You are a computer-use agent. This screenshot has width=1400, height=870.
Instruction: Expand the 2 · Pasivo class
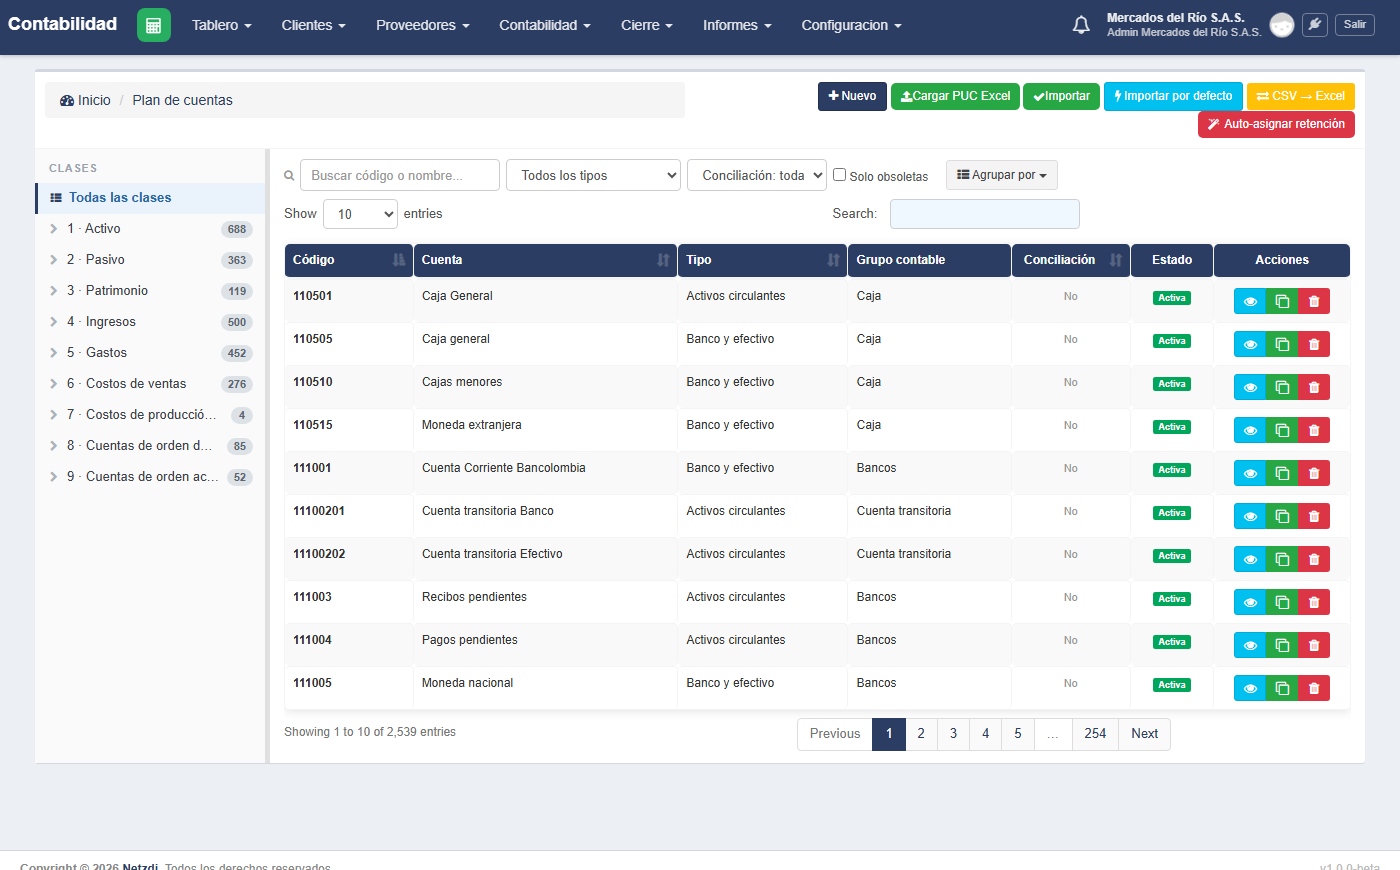point(54,260)
